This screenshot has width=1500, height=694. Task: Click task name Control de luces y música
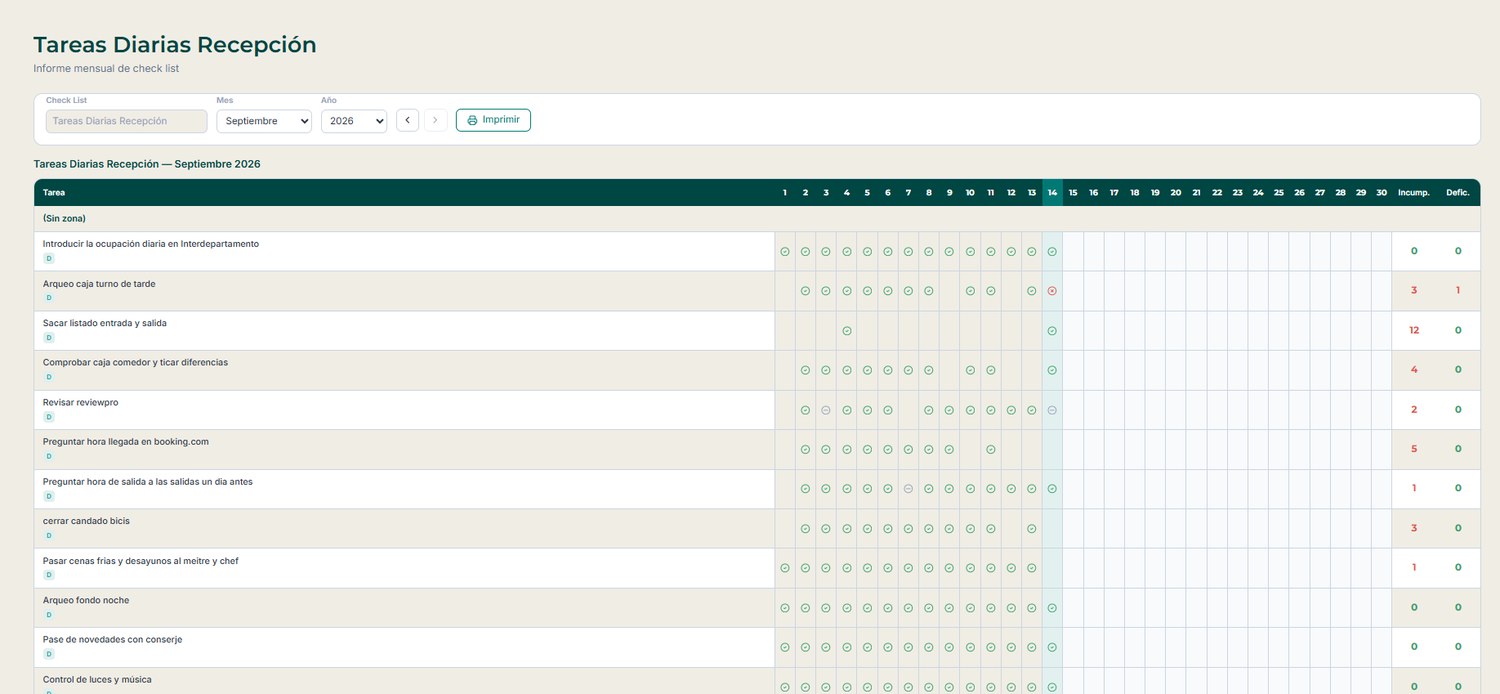[97, 680]
